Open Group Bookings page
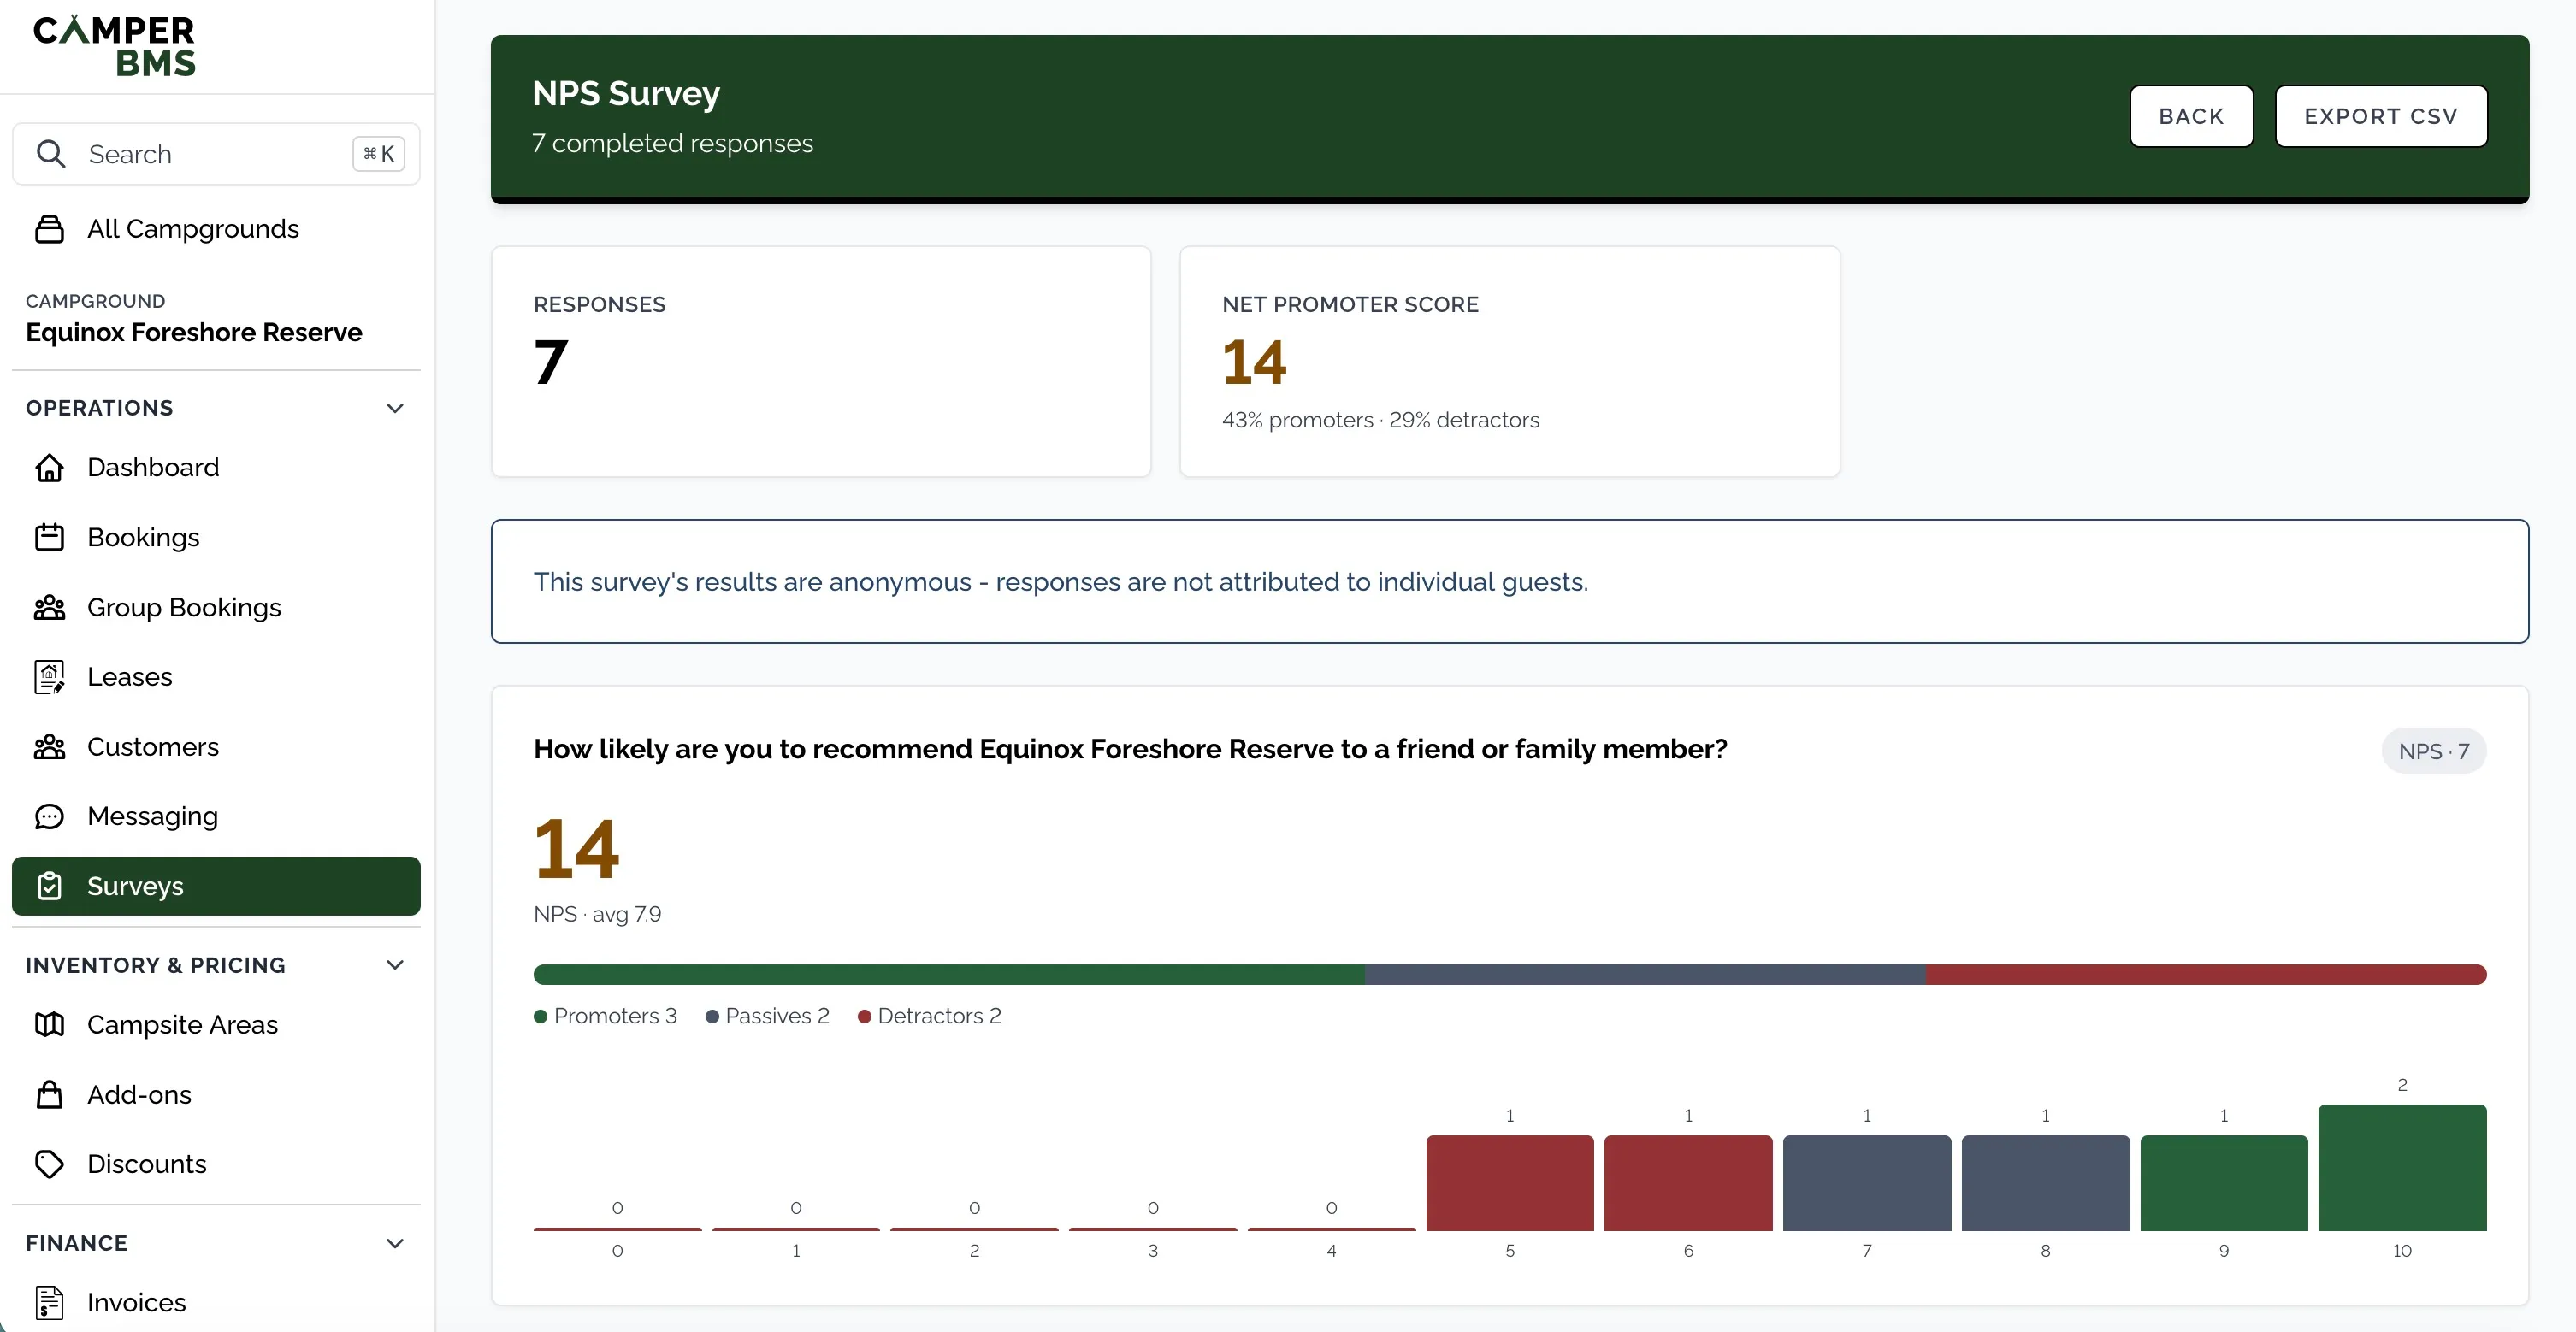The image size is (2576, 1332). click(x=216, y=607)
